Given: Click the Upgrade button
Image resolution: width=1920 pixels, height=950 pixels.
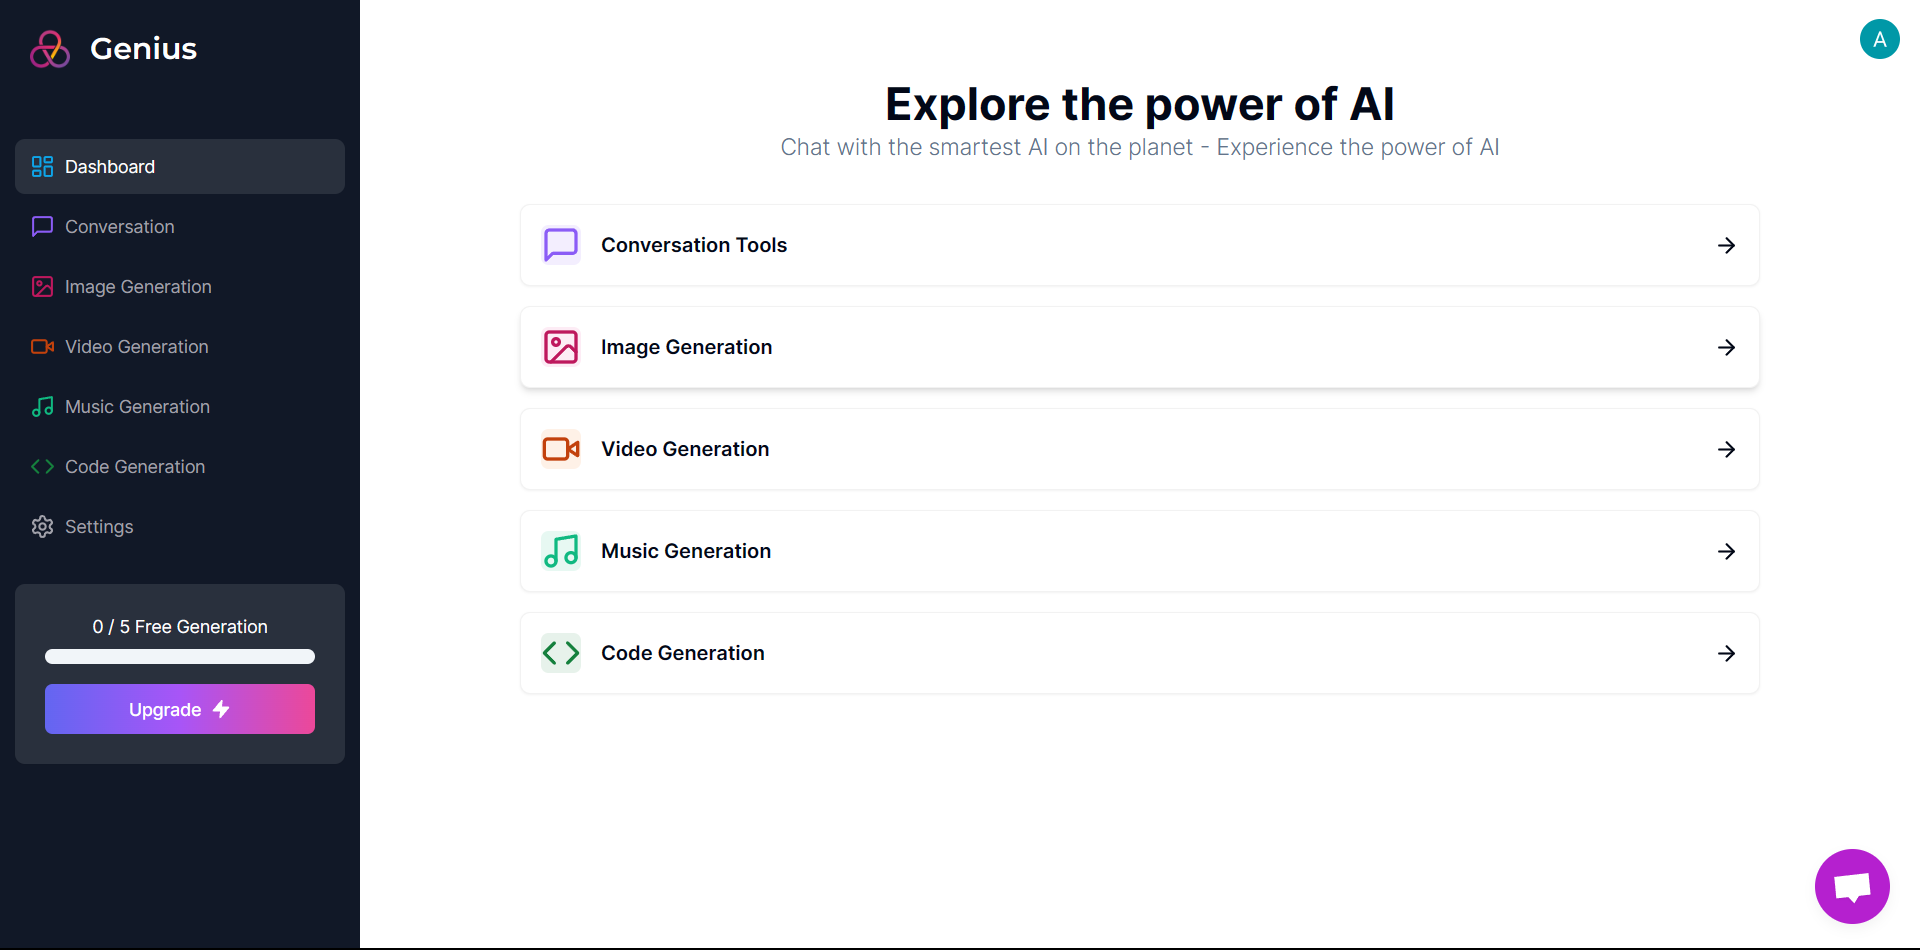Looking at the screenshot, I should pyautogui.click(x=180, y=709).
